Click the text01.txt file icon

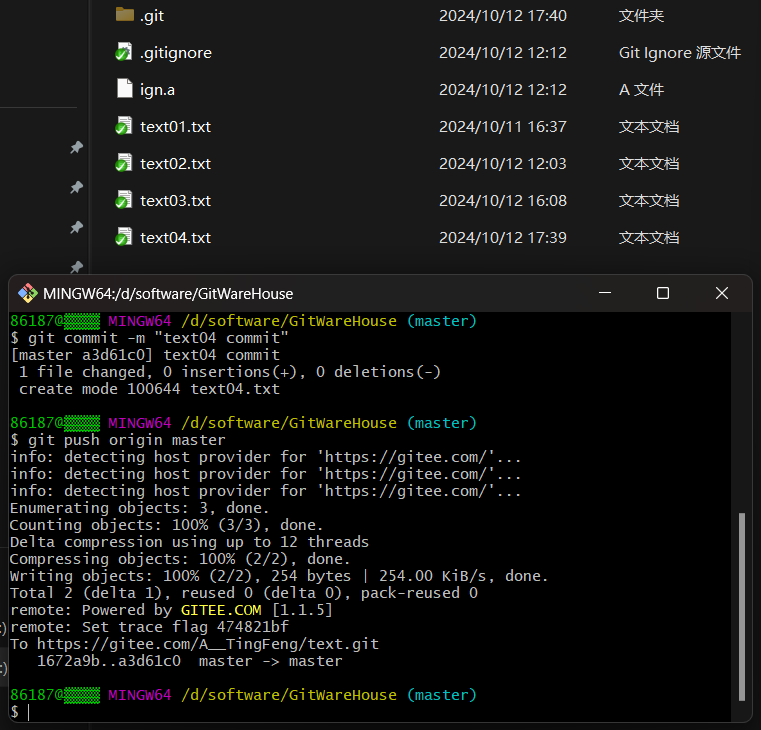(124, 126)
